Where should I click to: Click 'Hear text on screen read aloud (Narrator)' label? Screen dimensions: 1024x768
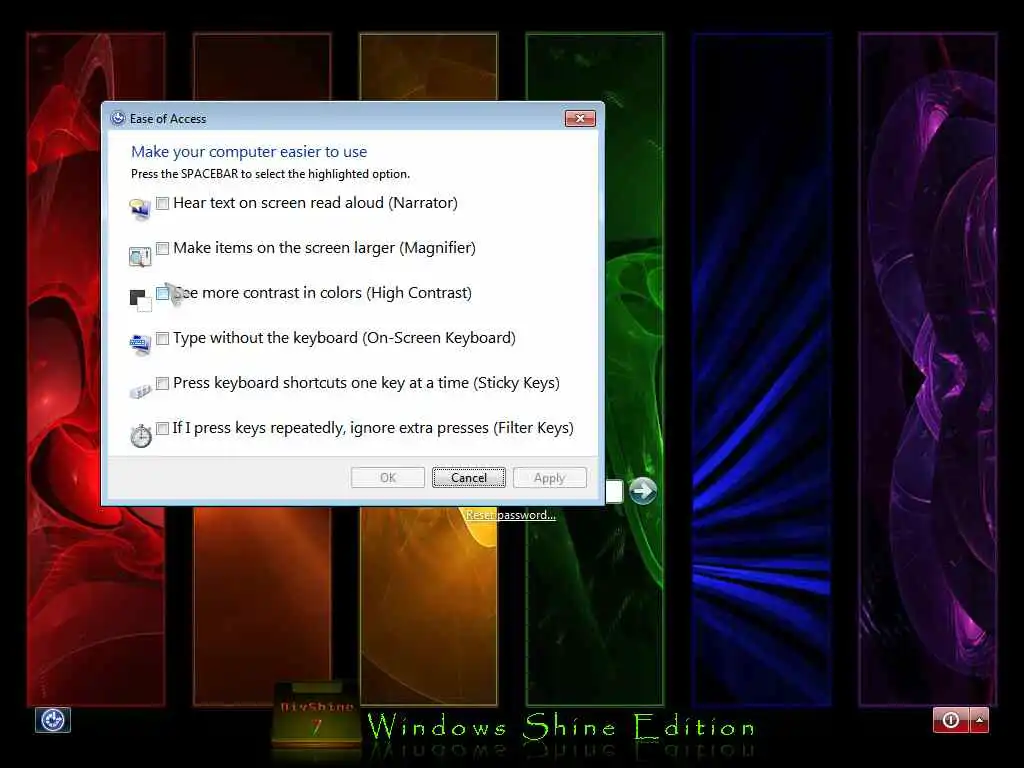tap(315, 203)
